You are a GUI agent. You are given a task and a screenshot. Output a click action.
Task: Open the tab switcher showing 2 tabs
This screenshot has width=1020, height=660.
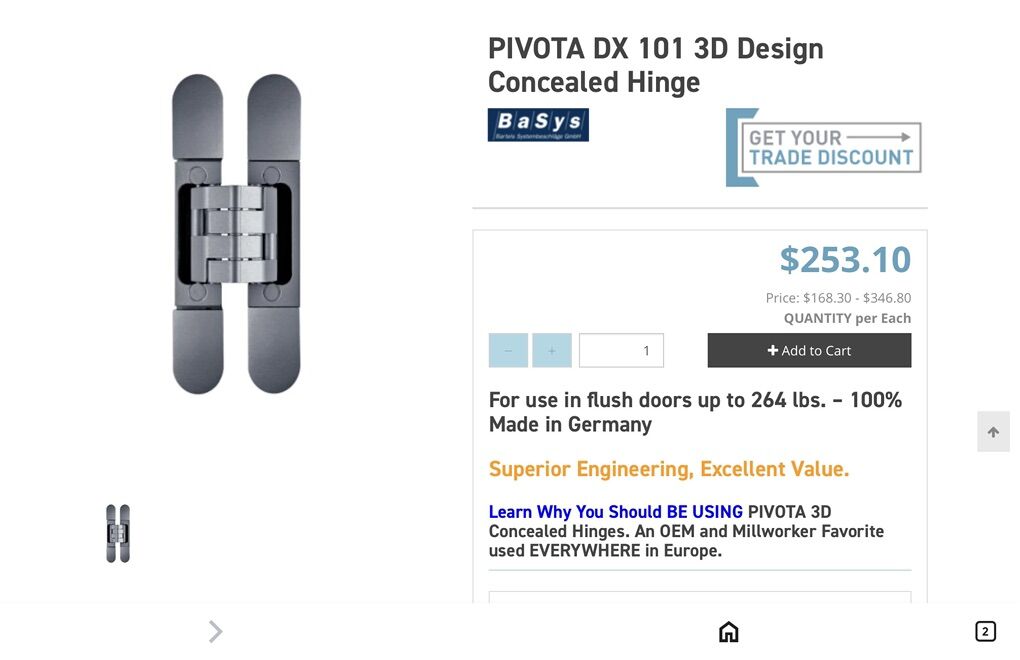point(985,631)
